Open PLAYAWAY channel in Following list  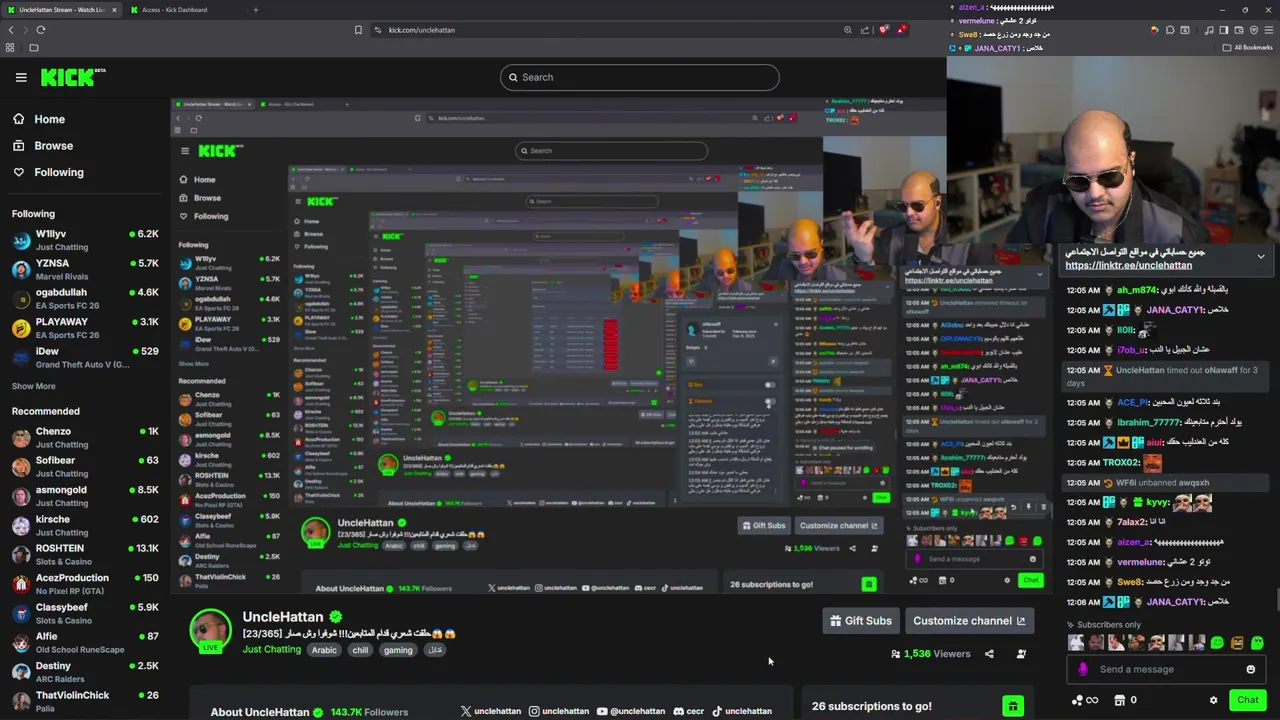(x=85, y=327)
